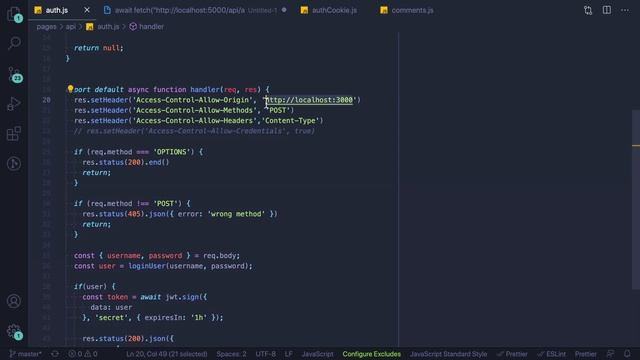The width and height of the screenshot is (640, 360).
Task: Open the More Actions ellipsis menu
Action: click(x=625, y=10)
